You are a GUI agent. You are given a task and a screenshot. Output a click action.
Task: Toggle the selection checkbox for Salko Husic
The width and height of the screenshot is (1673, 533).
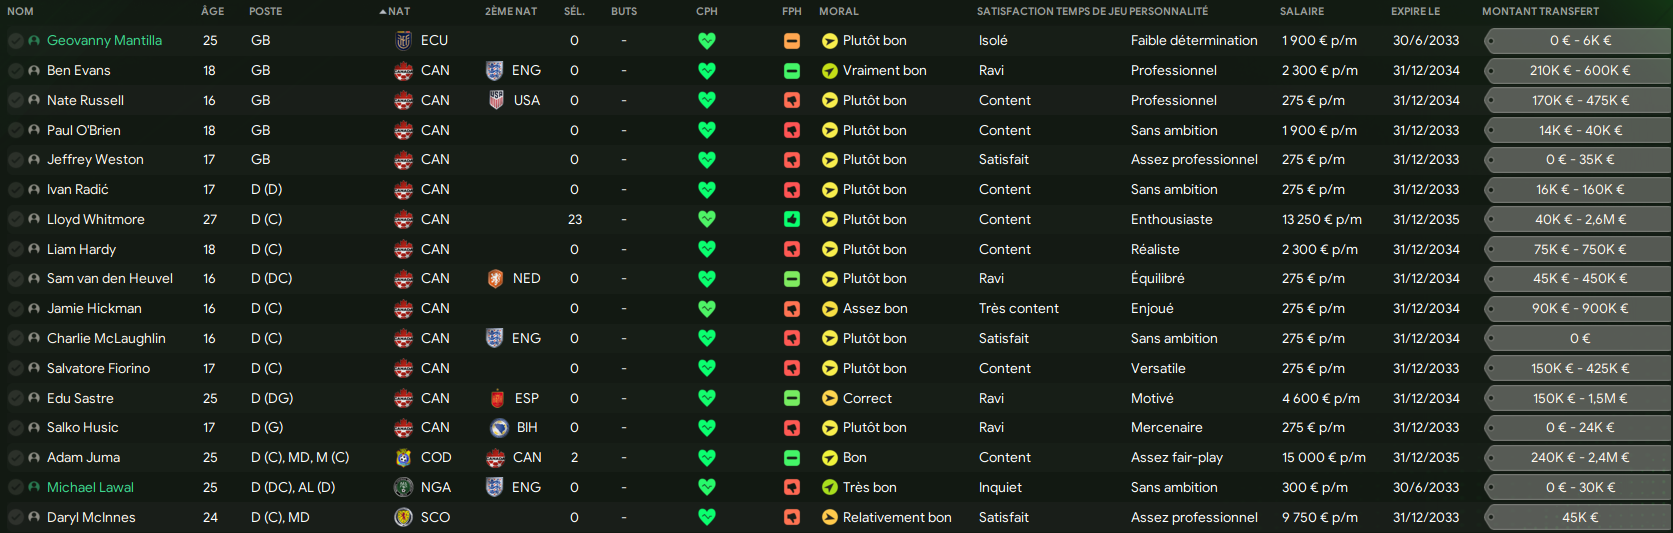click(16, 428)
